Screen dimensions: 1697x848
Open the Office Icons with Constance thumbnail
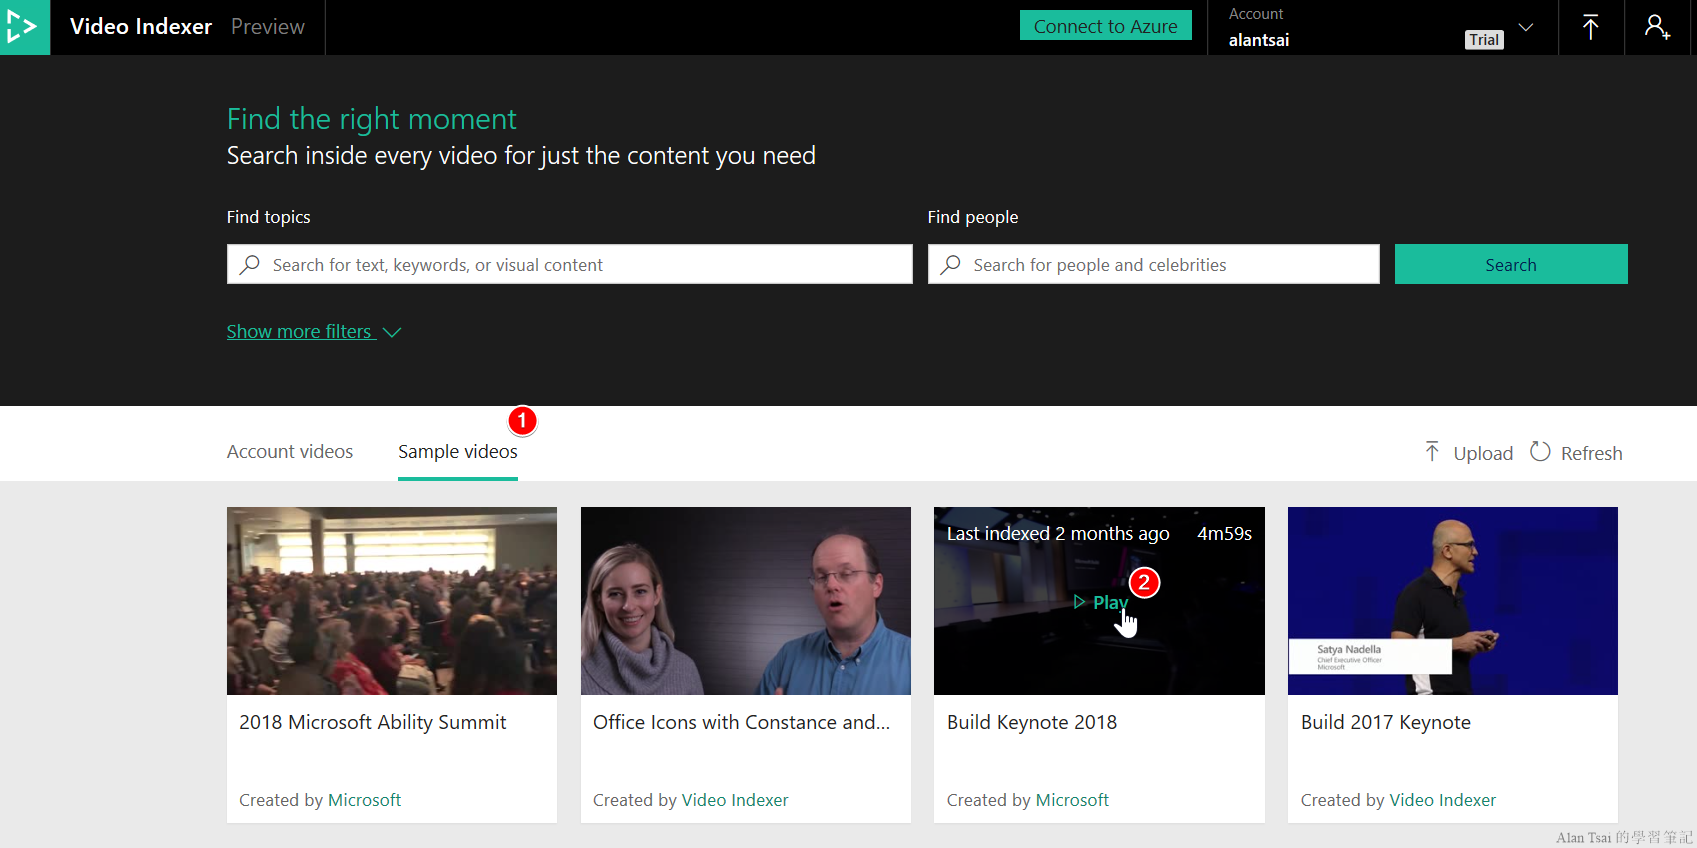click(x=746, y=601)
